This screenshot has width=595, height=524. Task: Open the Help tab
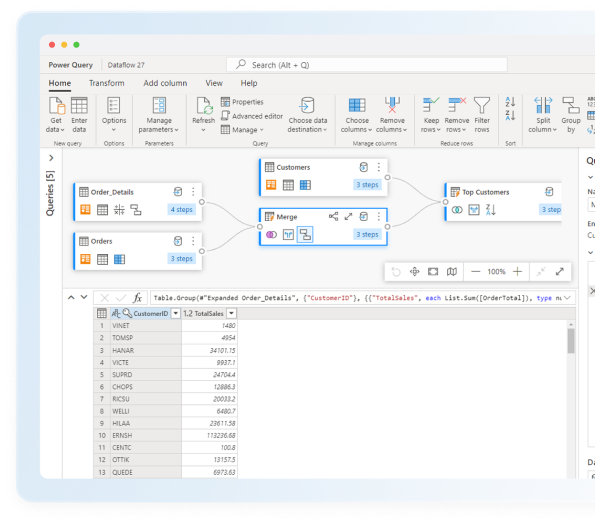(x=249, y=83)
